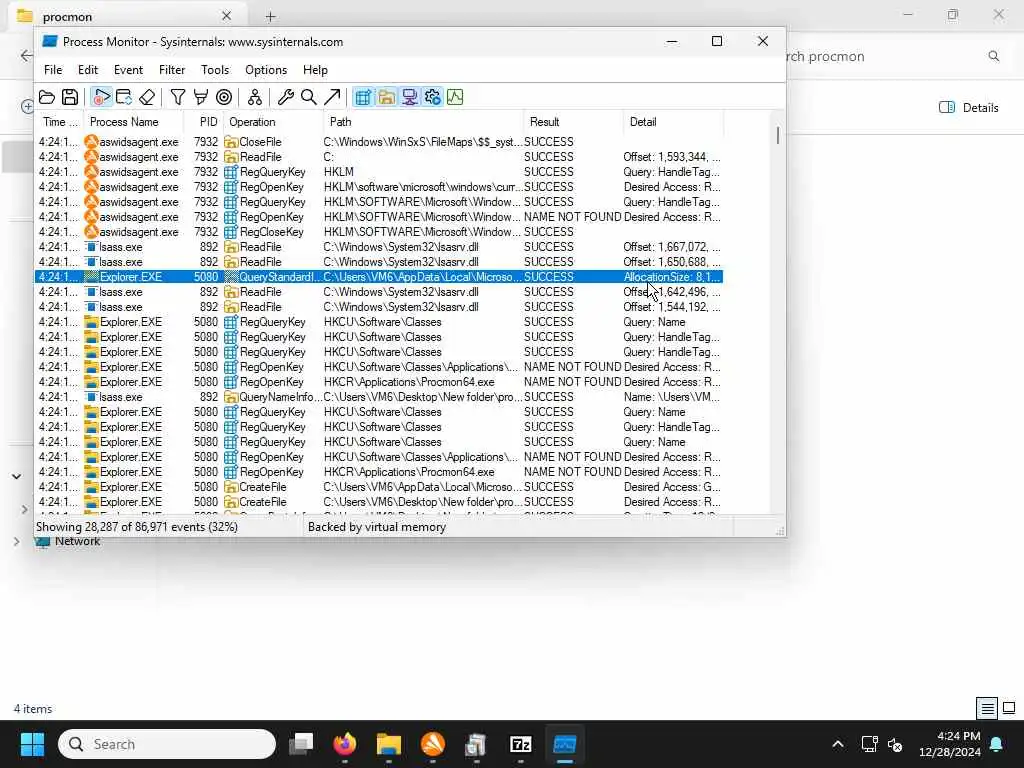1024x768 pixels.
Task: Open the notification bell icon
Action: point(997,744)
